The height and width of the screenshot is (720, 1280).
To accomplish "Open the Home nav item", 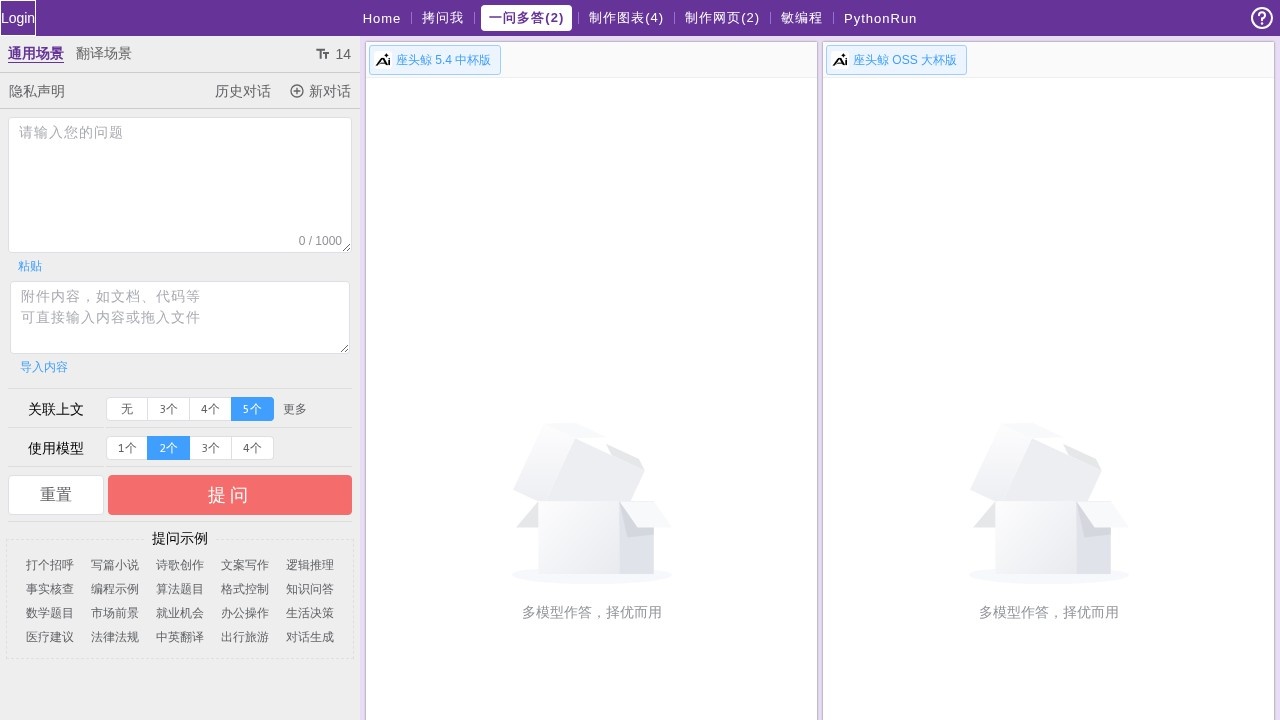I will (382, 18).
